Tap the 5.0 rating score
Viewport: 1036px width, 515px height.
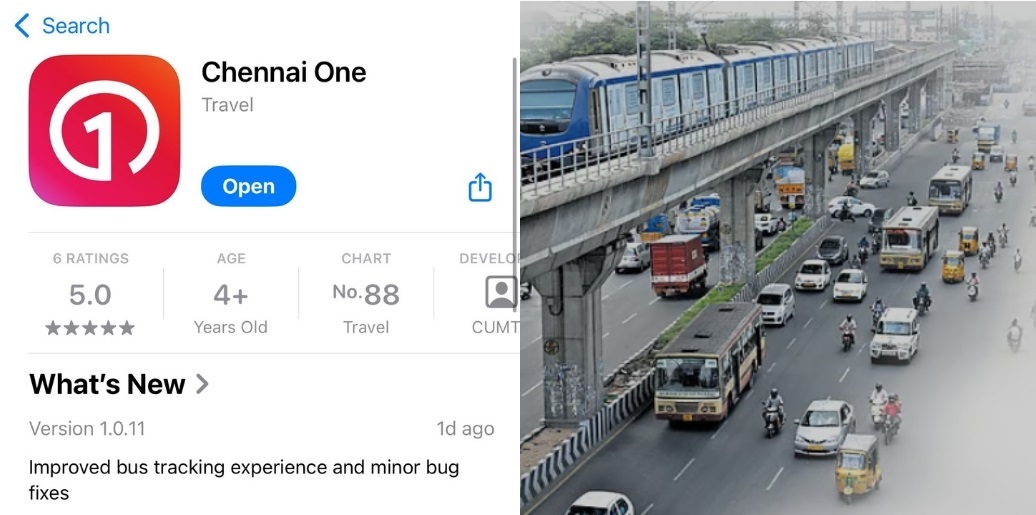(91, 295)
